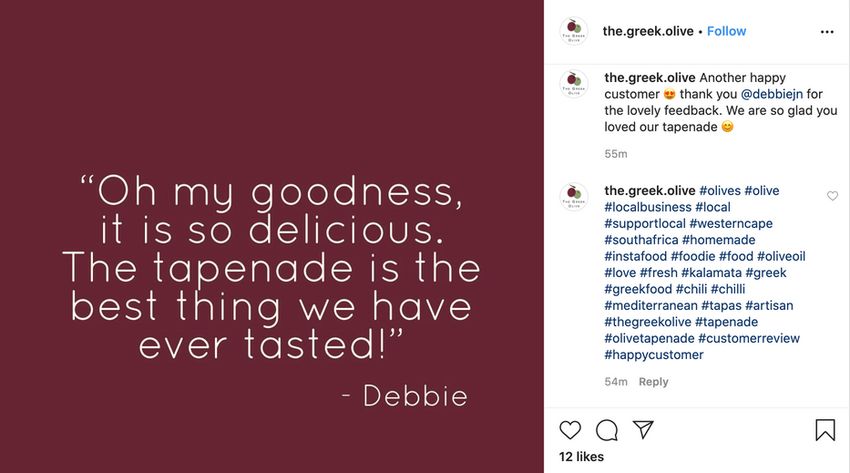Follow the.greek.olive account
The height and width of the screenshot is (473, 850).
pyautogui.click(x=726, y=31)
